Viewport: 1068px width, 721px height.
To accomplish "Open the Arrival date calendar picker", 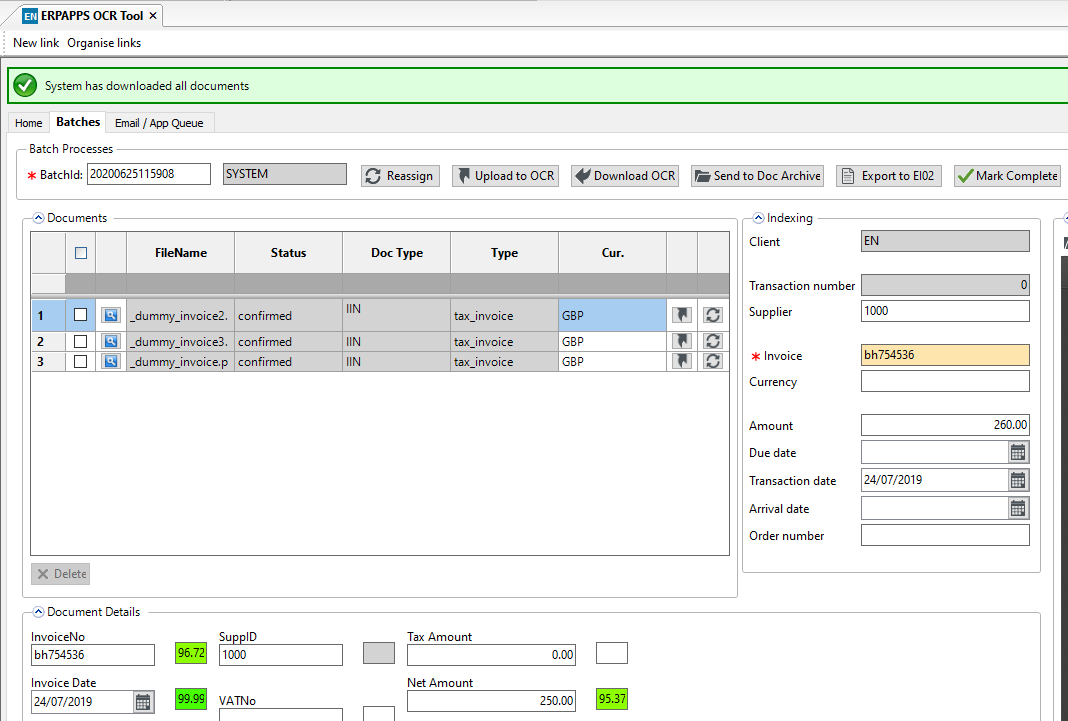I will click(x=1017, y=507).
